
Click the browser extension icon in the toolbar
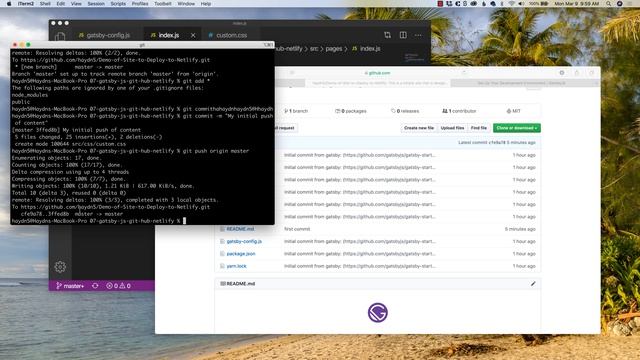(x=562, y=73)
